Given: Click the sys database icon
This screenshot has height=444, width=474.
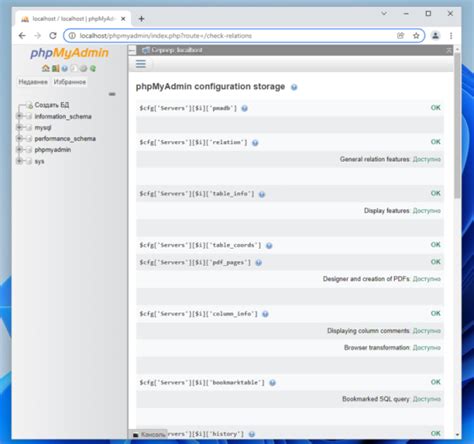Looking at the screenshot, I should (29, 161).
